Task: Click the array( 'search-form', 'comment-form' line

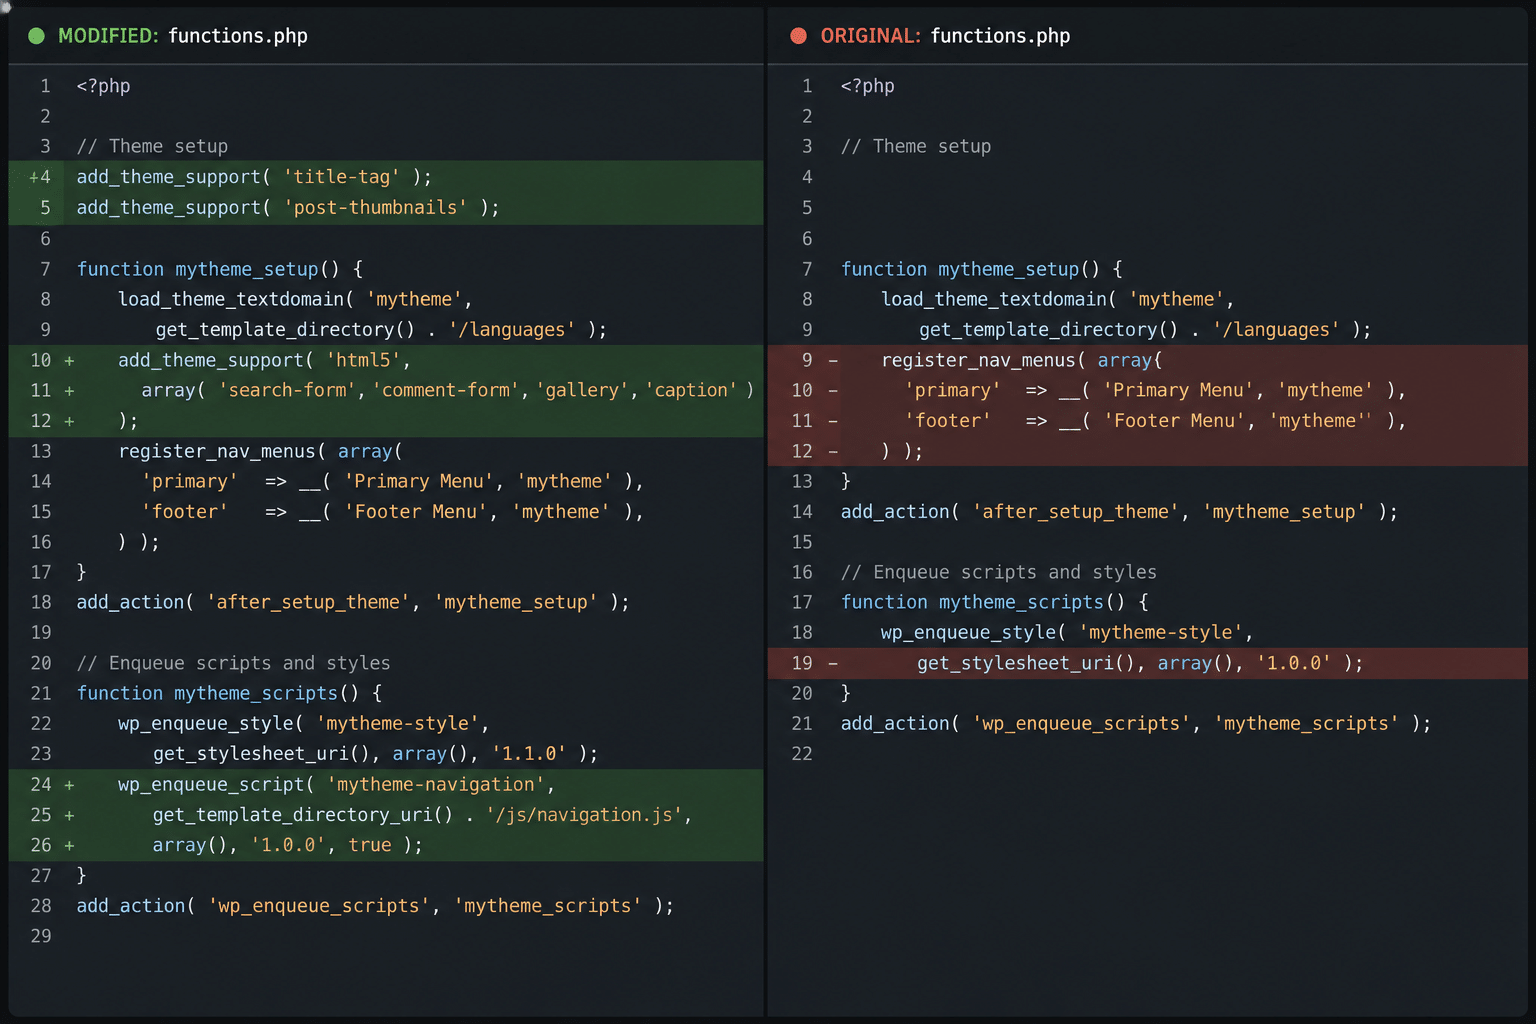Action: [x=448, y=391]
